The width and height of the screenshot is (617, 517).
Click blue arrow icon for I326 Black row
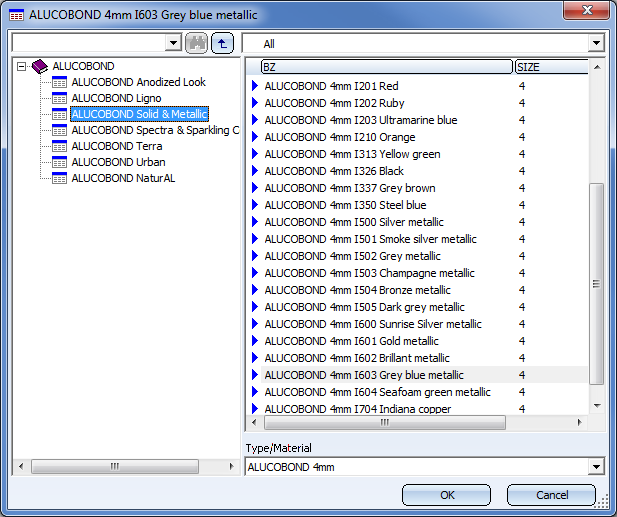click(255, 171)
